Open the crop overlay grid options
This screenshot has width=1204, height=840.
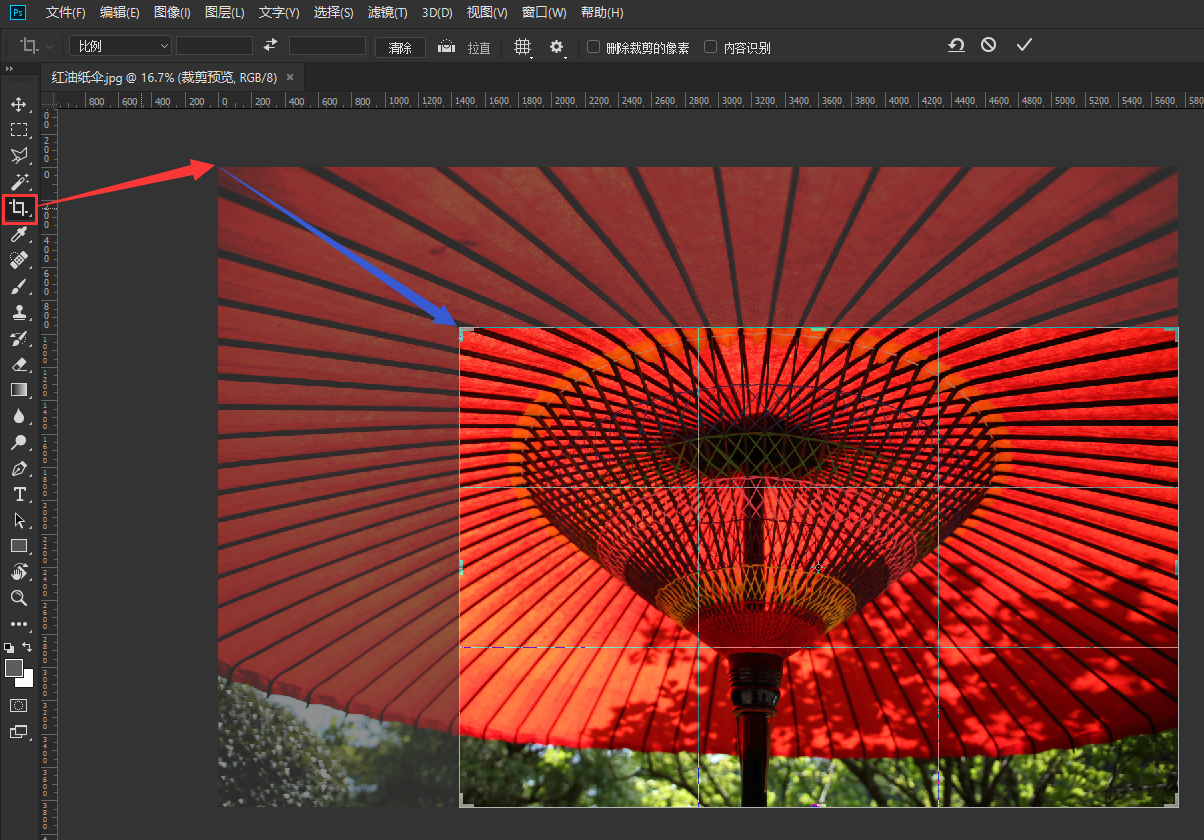[x=523, y=47]
